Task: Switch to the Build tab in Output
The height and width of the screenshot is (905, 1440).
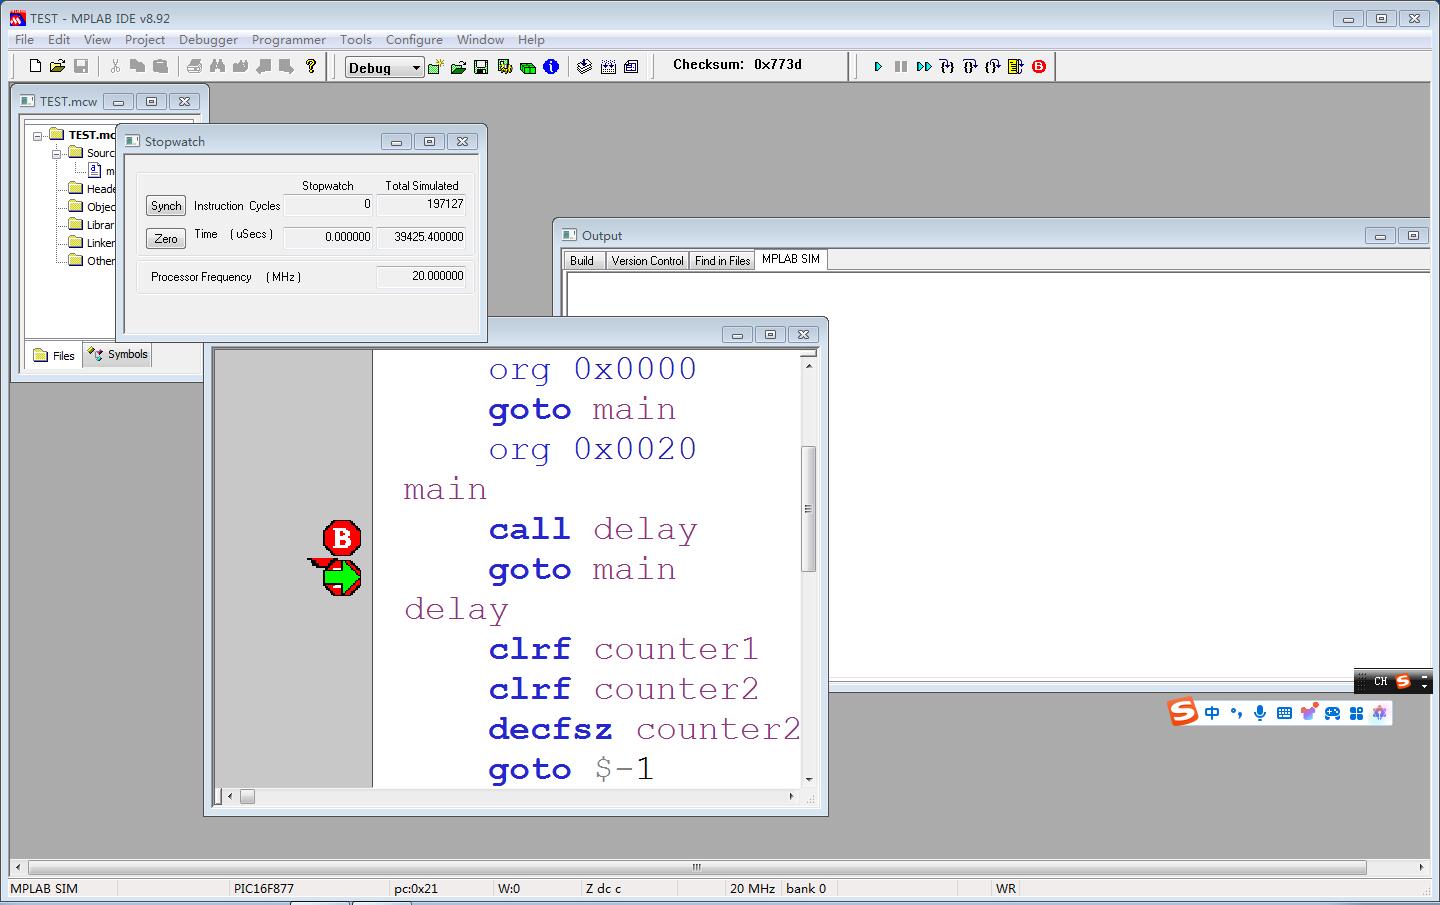Action: click(582, 260)
